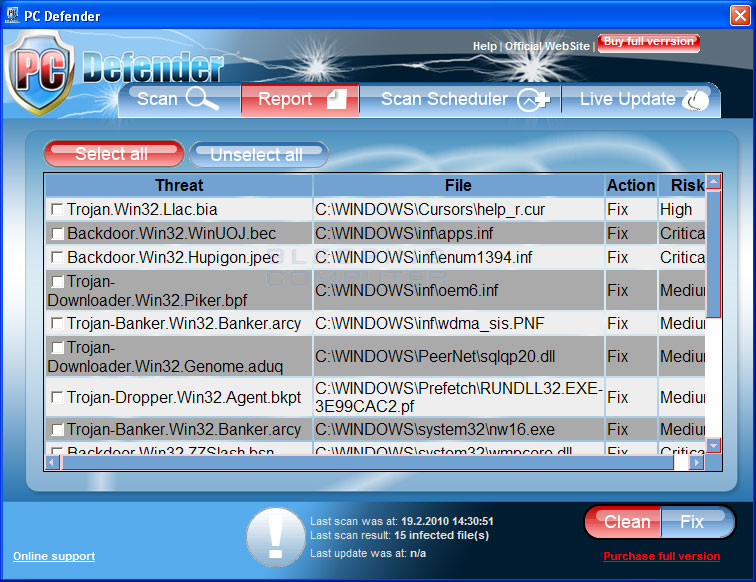This screenshot has height=582, width=756.
Task: Click the magnifying glass Scan icon
Action: [202, 99]
